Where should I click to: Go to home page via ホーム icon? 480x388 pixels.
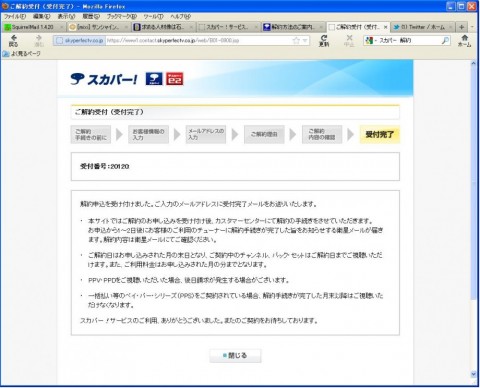tap(464, 40)
